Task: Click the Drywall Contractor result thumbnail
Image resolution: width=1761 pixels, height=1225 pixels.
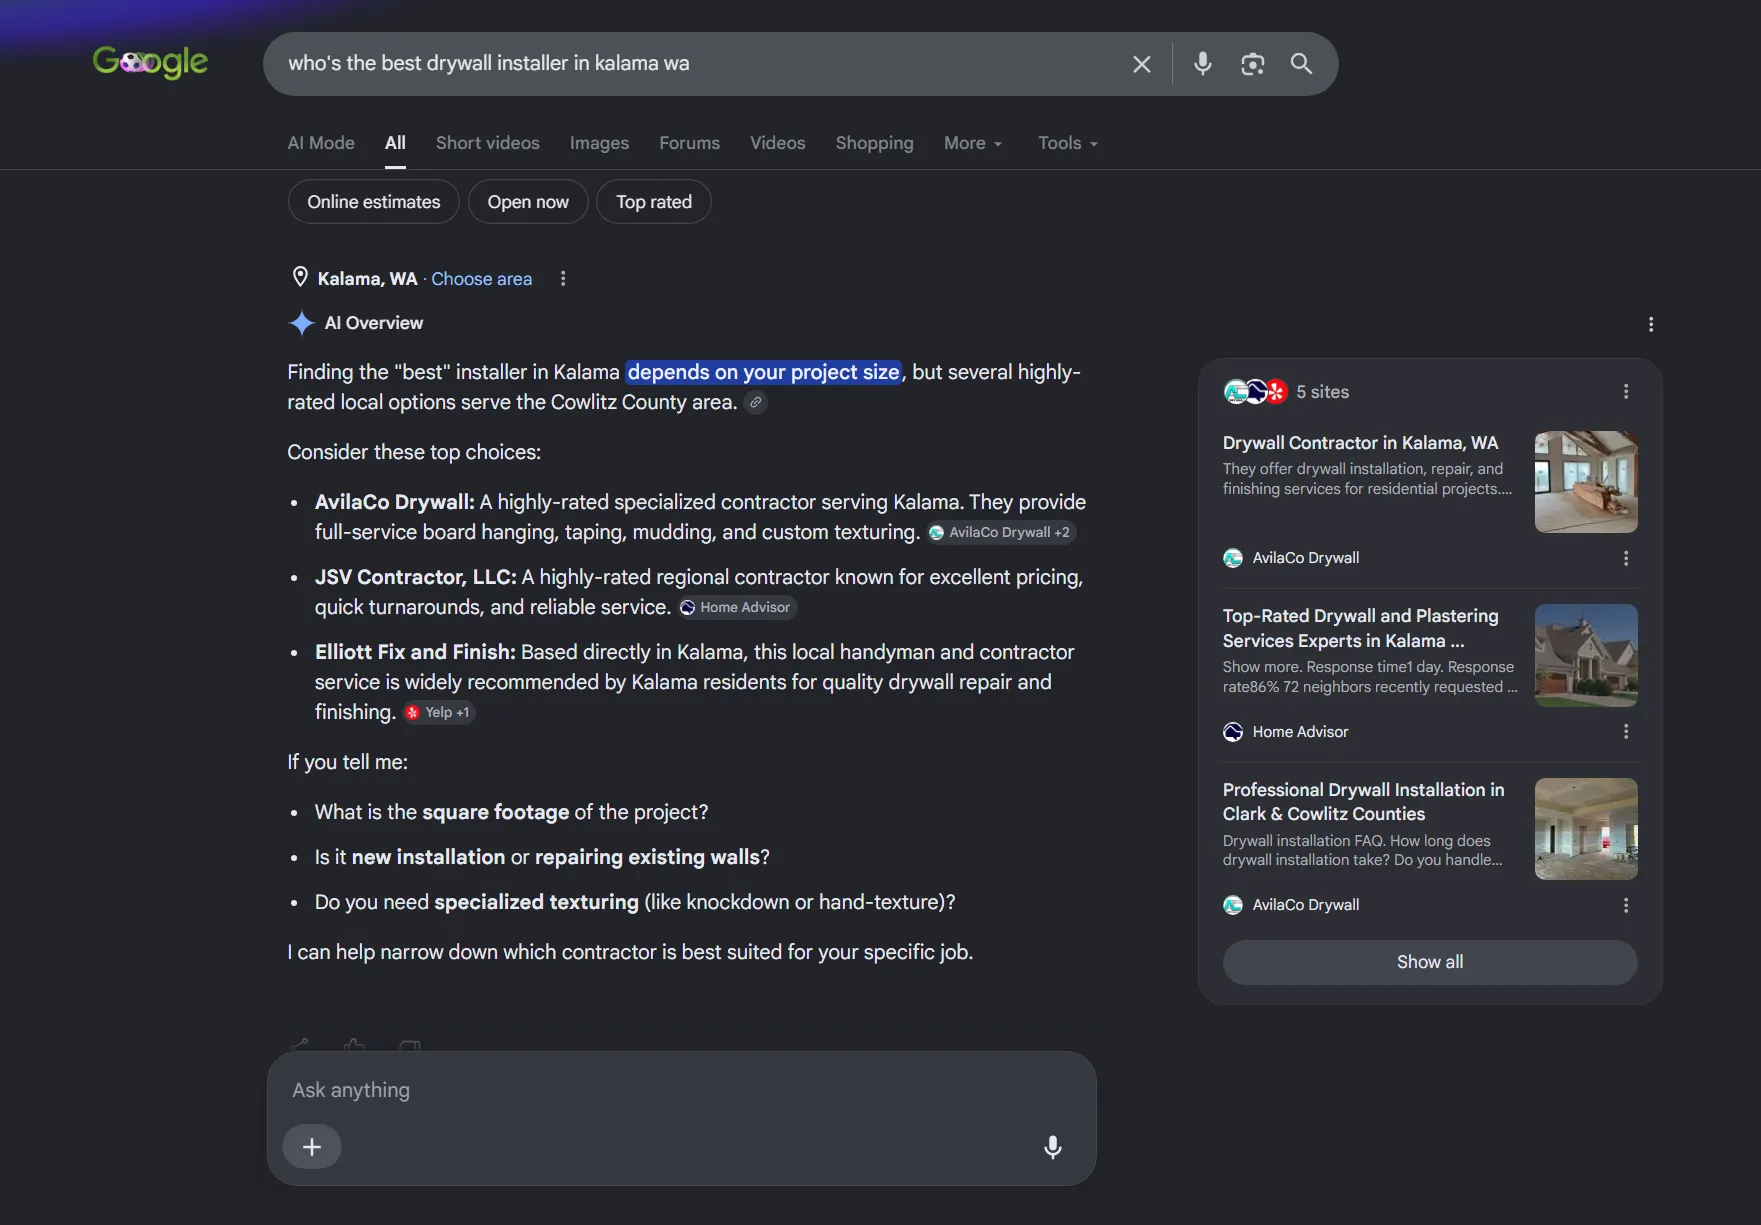Action: (1586, 482)
